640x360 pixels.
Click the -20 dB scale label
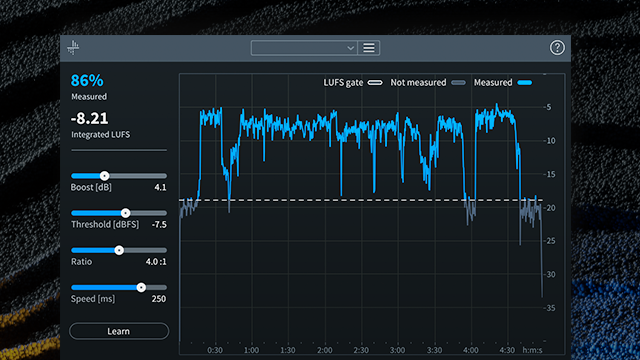tap(550, 208)
